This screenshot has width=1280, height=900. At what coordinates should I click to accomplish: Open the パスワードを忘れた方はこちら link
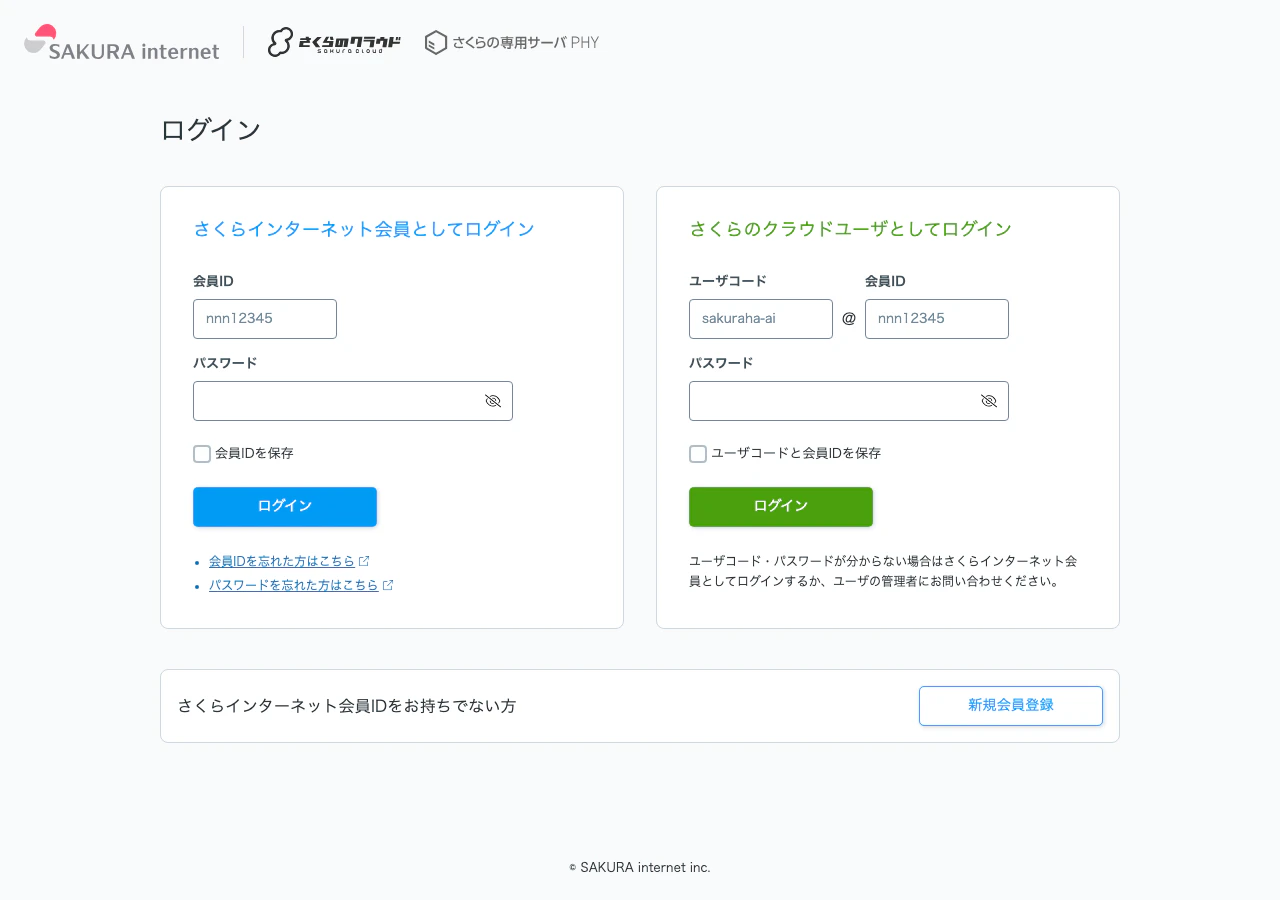coord(294,585)
